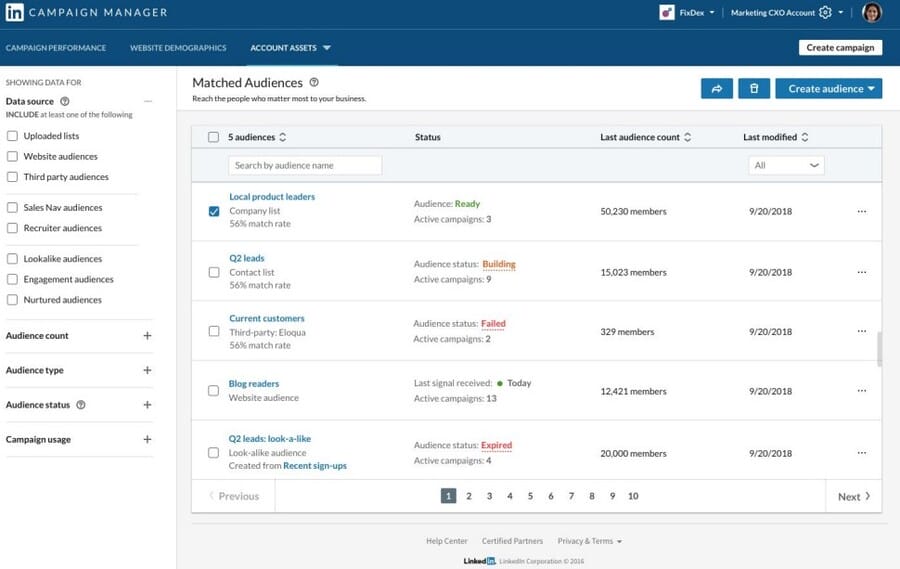This screenshot has width=900, height=569.
Task: Click the share arrow icon button
Action: (x=716, y=89)
